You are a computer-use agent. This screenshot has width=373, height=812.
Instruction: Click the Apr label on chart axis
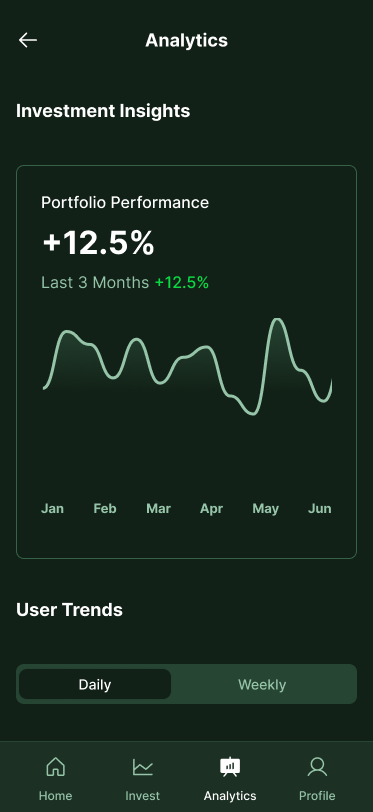click(211, 509)
